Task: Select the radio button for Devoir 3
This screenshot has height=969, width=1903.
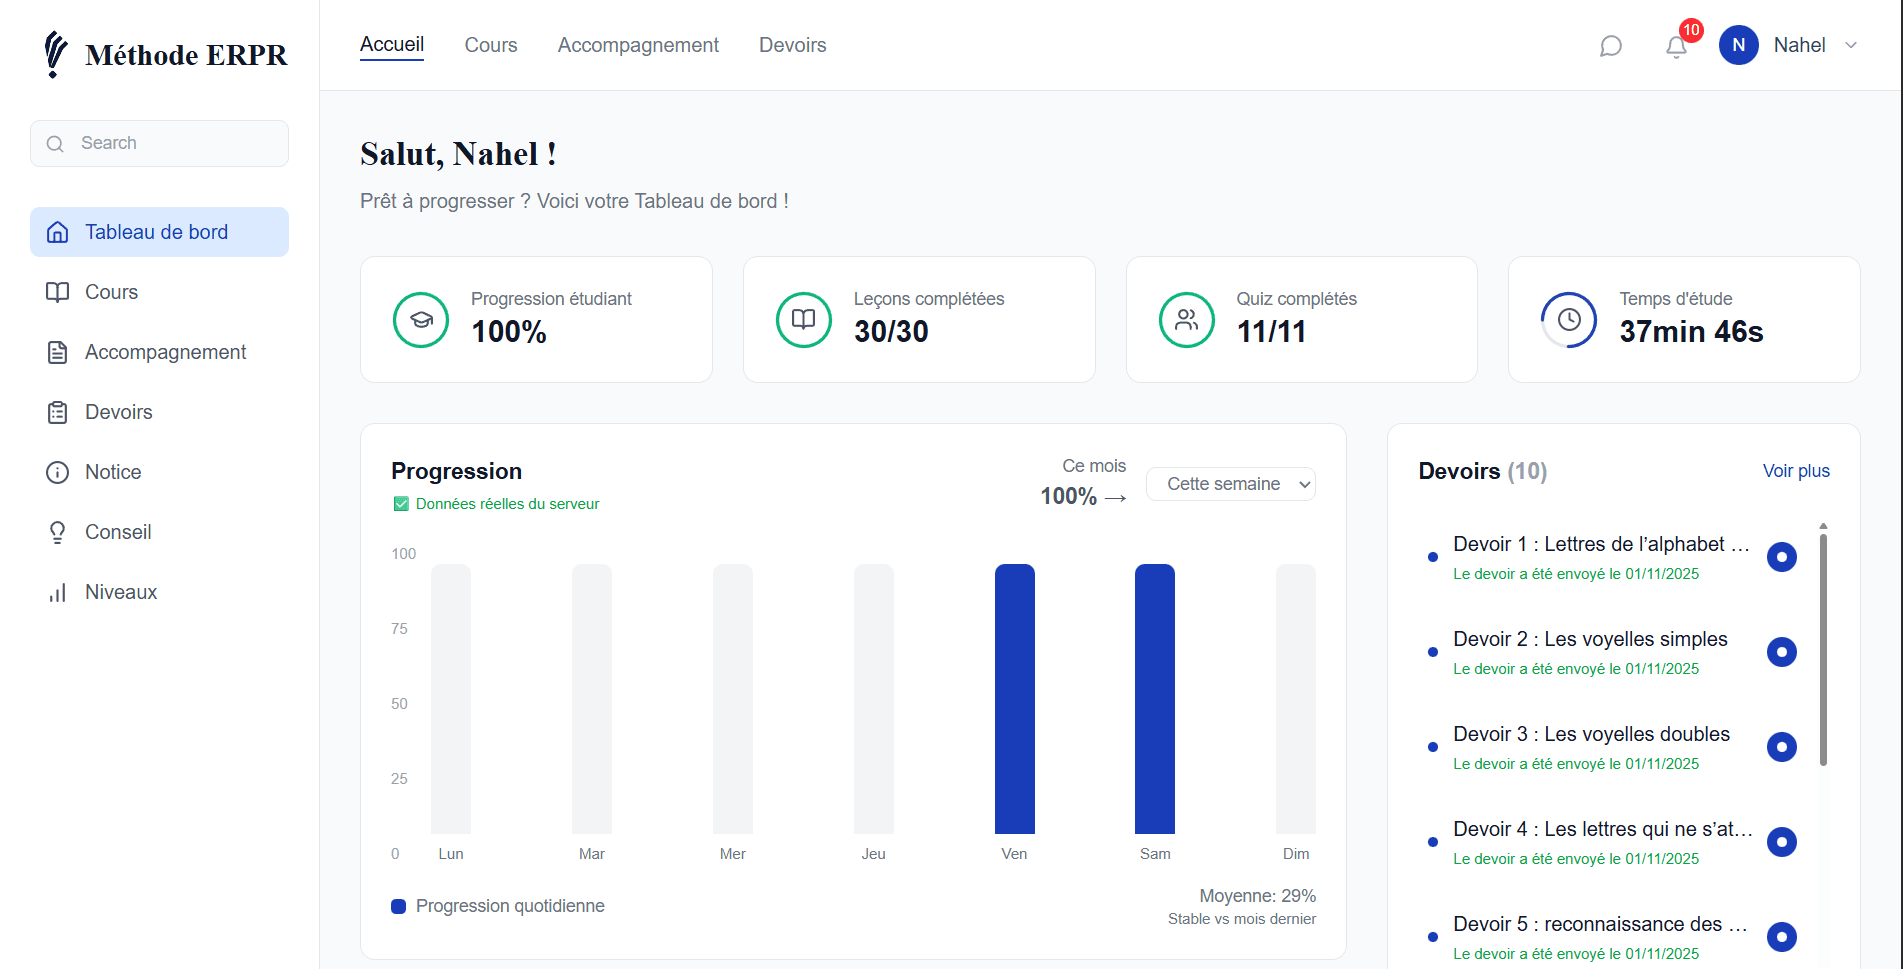Action: [1781, 747]
